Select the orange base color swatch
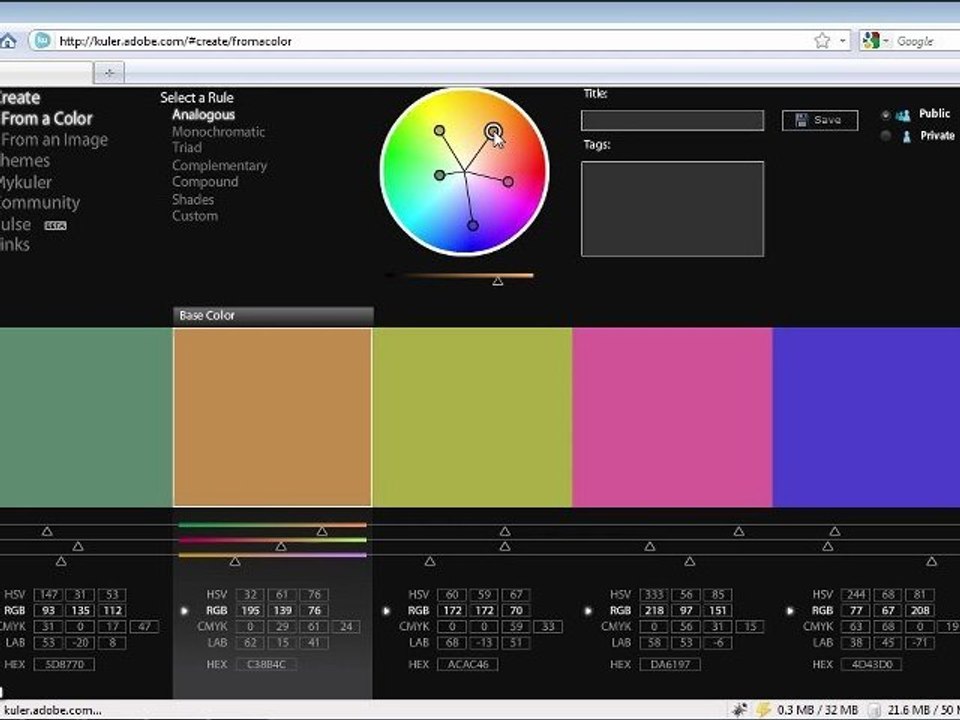Screen dimensions: 960x720 tap(272, 418)
